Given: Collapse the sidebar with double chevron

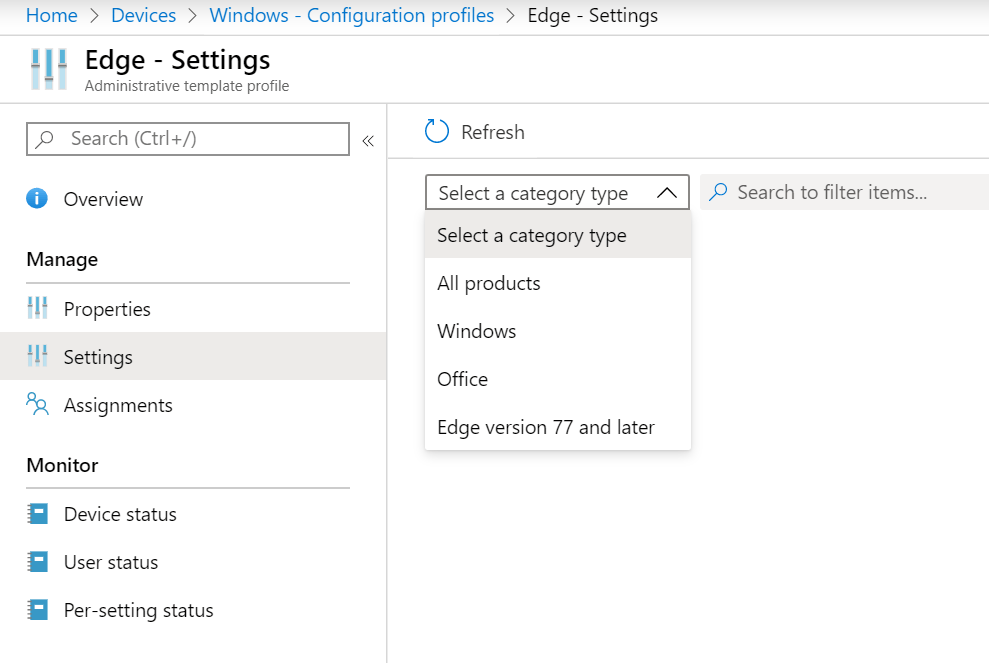Looking at the screenshot, I should tap(368, 140).
